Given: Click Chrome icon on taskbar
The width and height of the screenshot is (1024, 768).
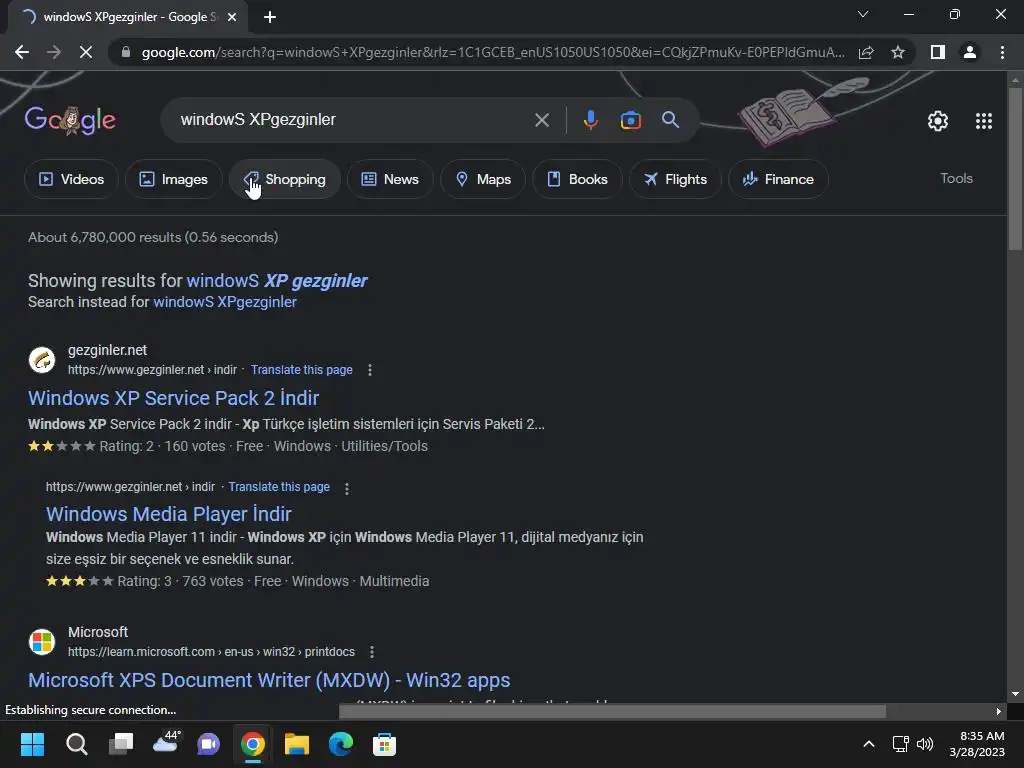Looking at the screenshot, I should coord(253,744).
